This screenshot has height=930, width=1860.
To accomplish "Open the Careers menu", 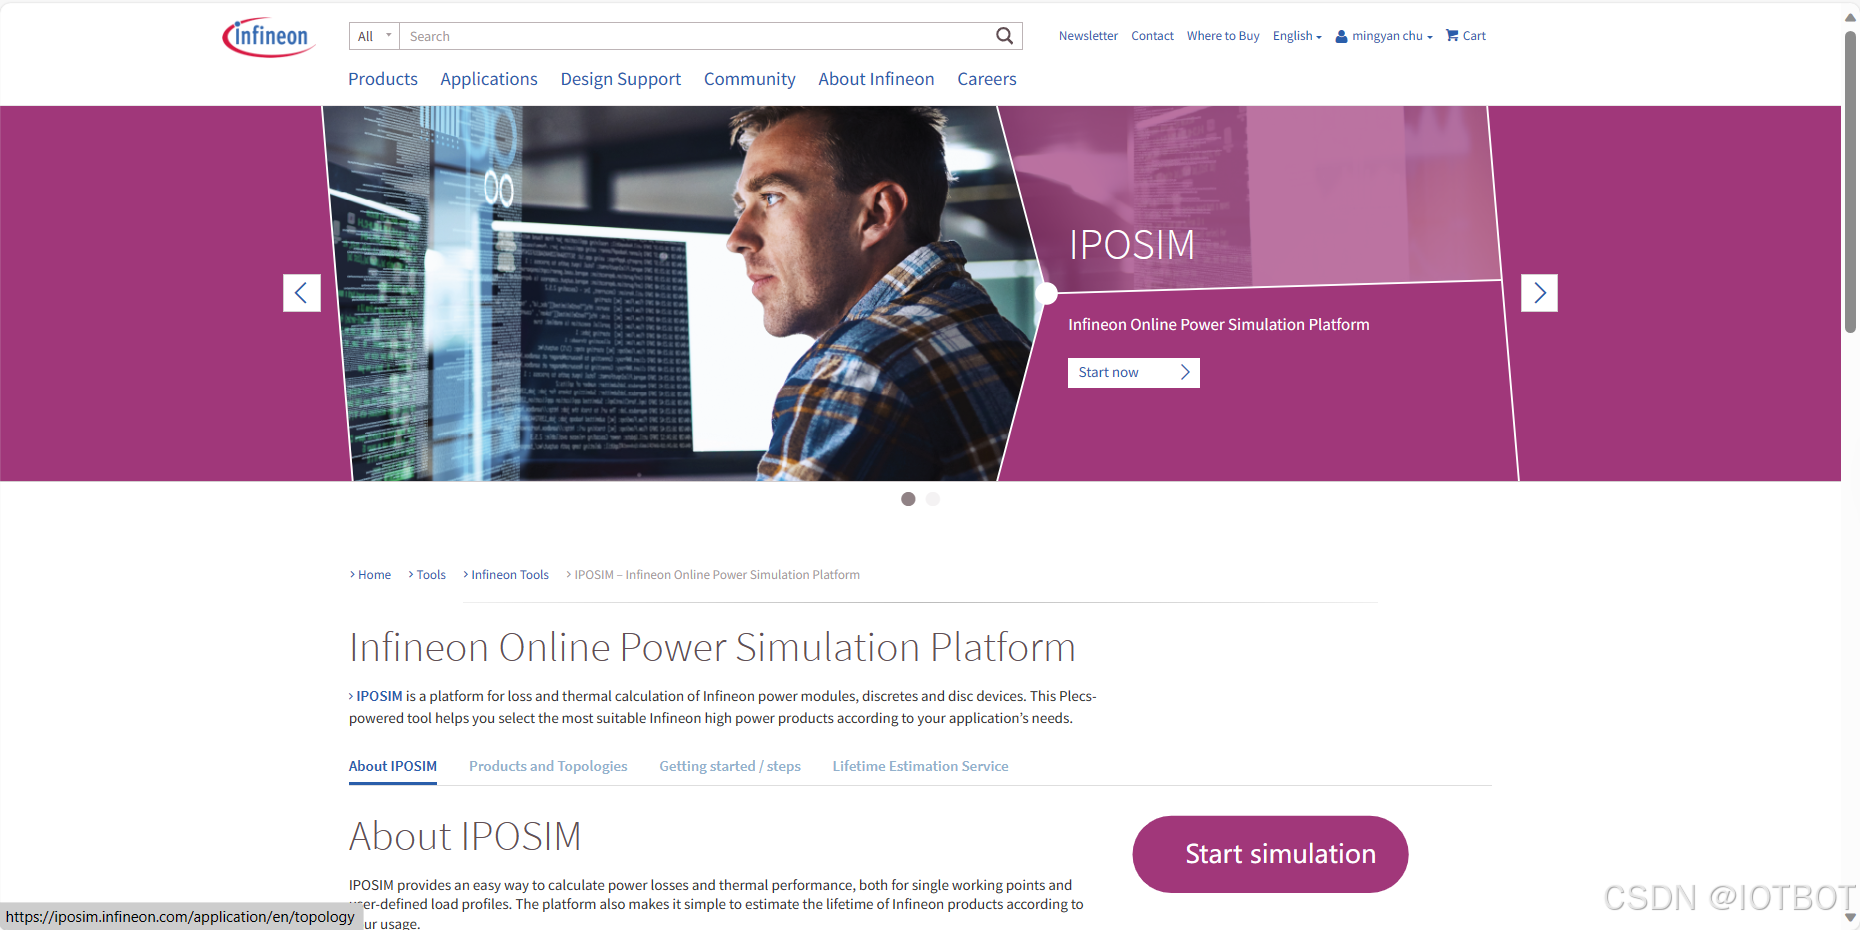I will click(986, 79).
